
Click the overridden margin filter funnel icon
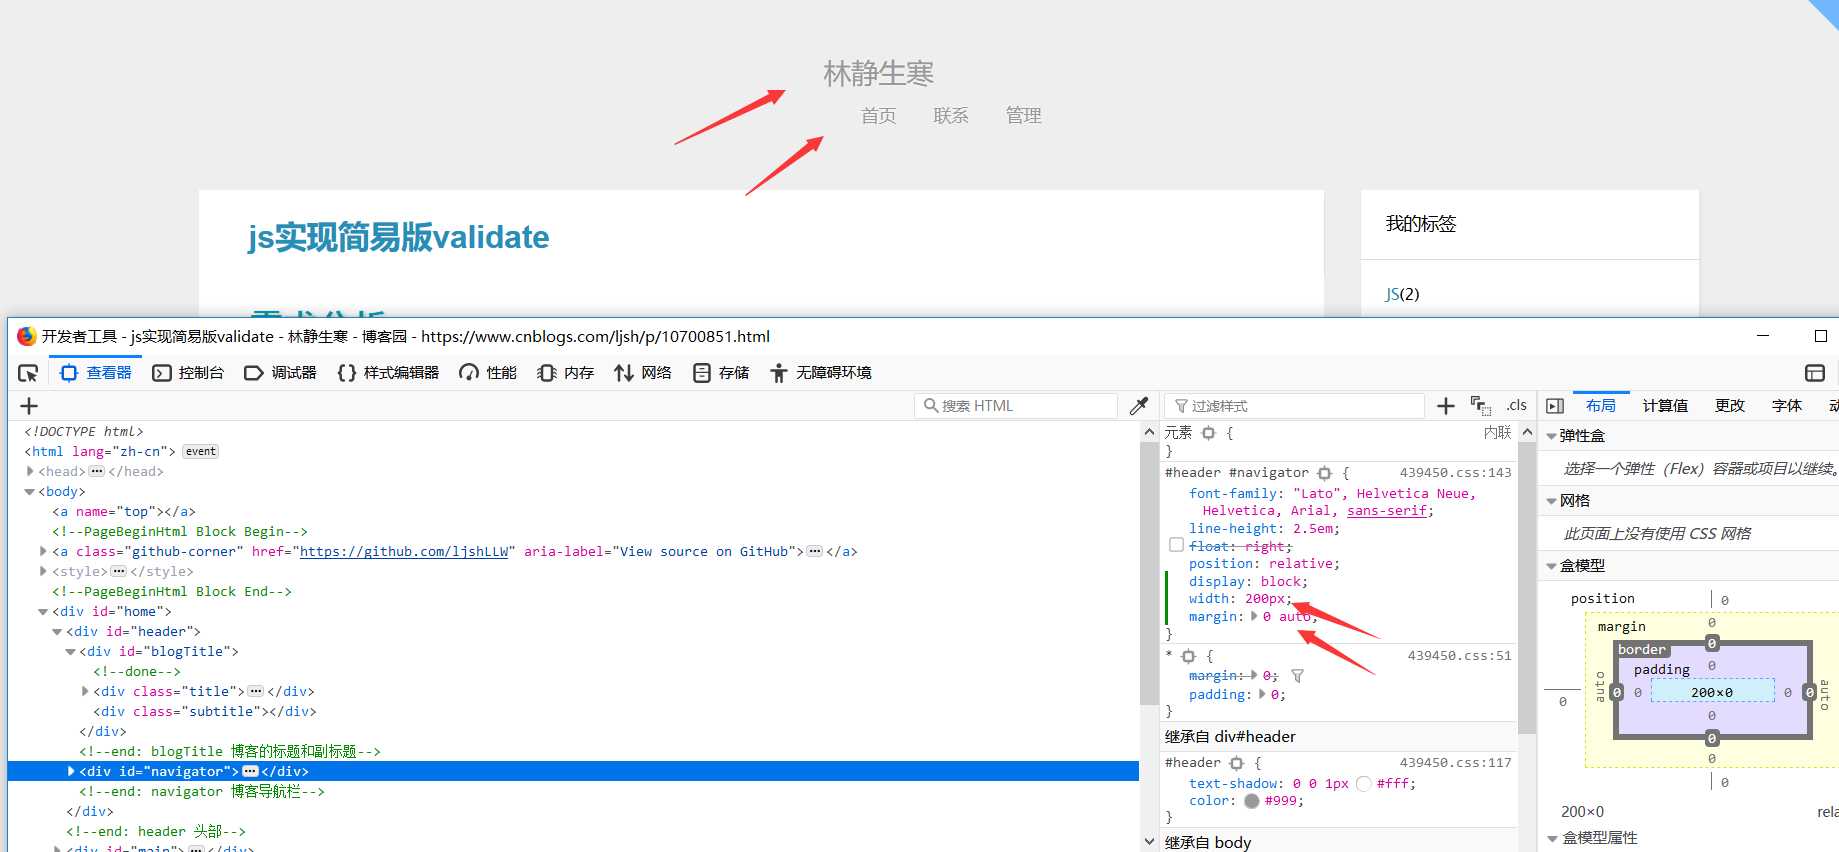pyautogui.click(x=1298, y=677)
